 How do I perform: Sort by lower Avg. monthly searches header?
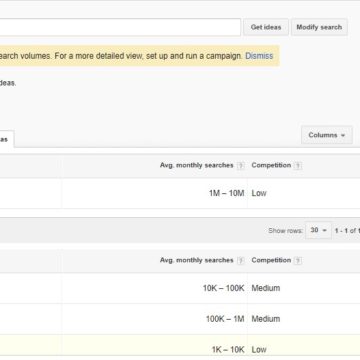197,260
